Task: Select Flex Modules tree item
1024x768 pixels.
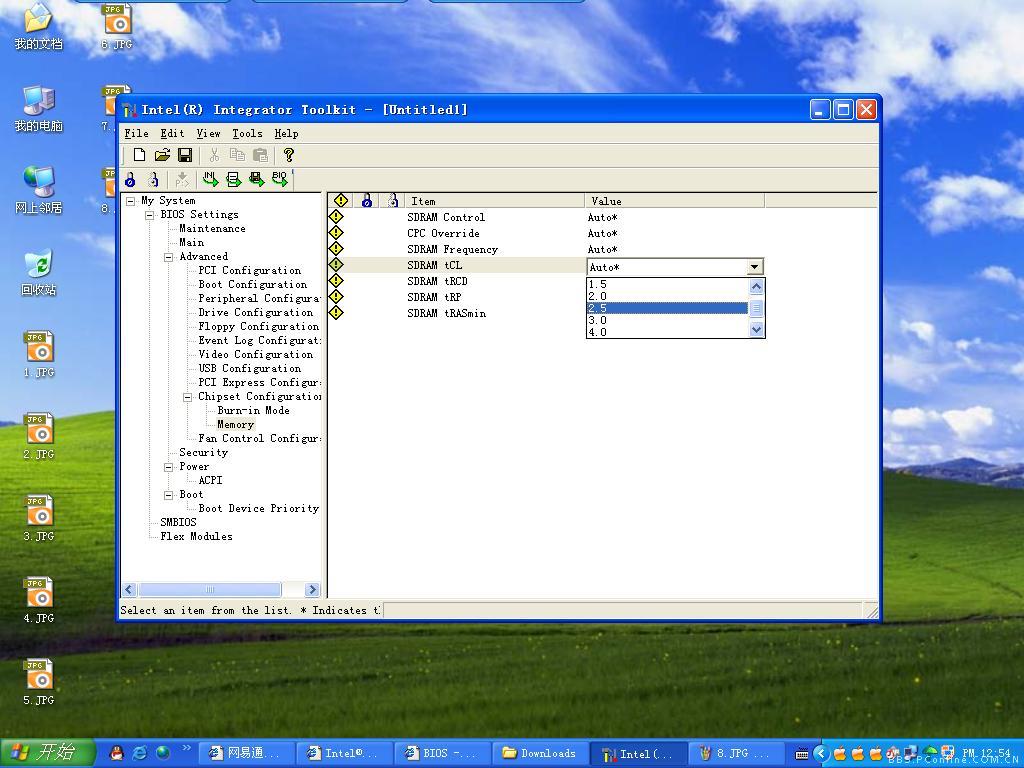Action: 196,536
